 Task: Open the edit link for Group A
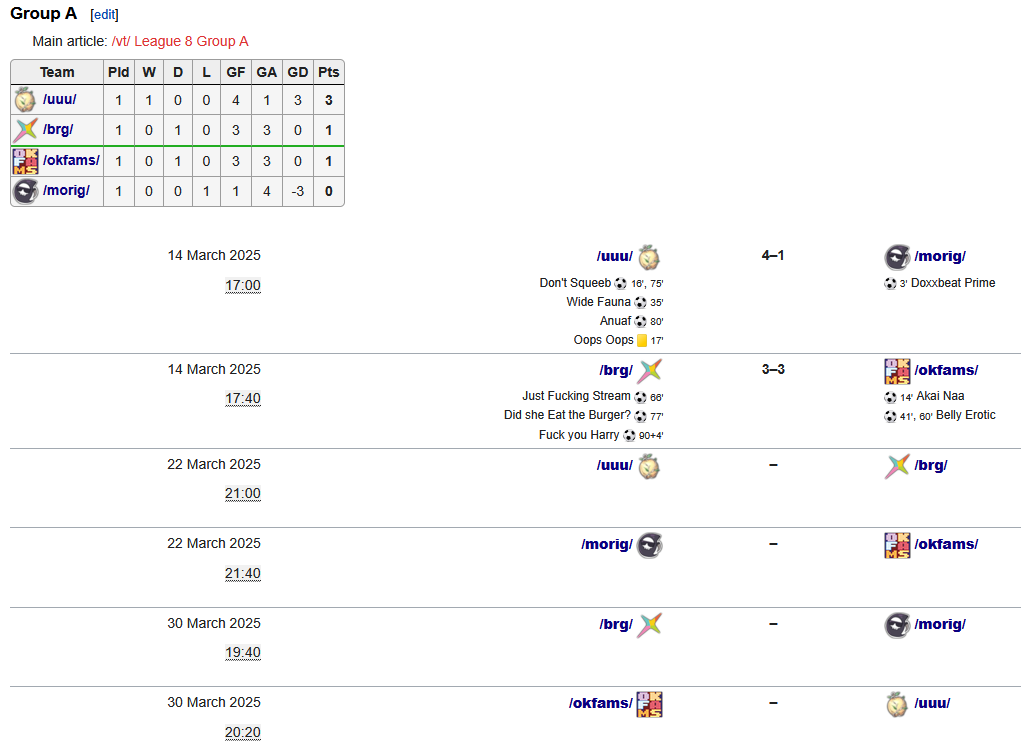coord(104,15)
